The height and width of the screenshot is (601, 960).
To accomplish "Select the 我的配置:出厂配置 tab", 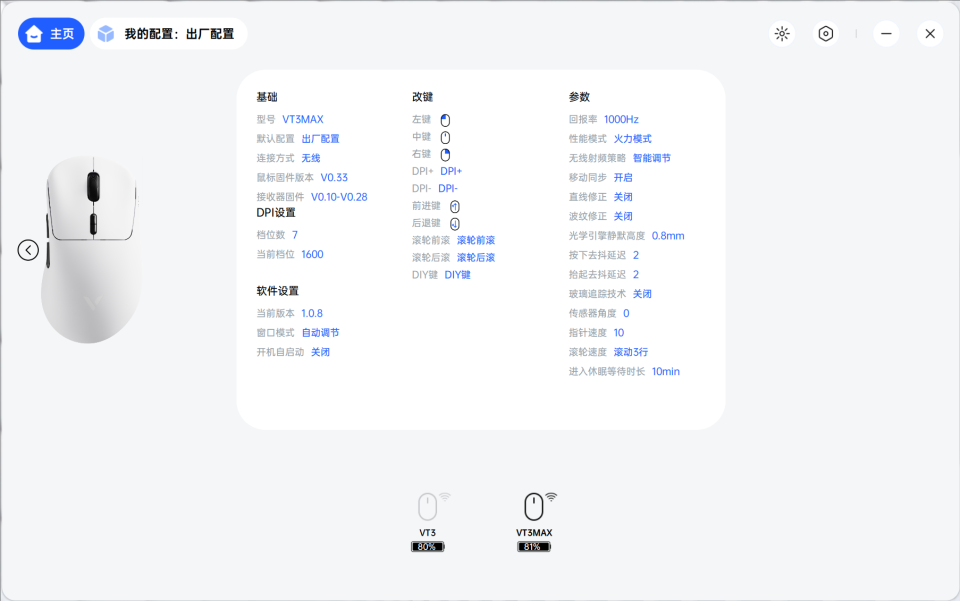I will coord(168,33).
